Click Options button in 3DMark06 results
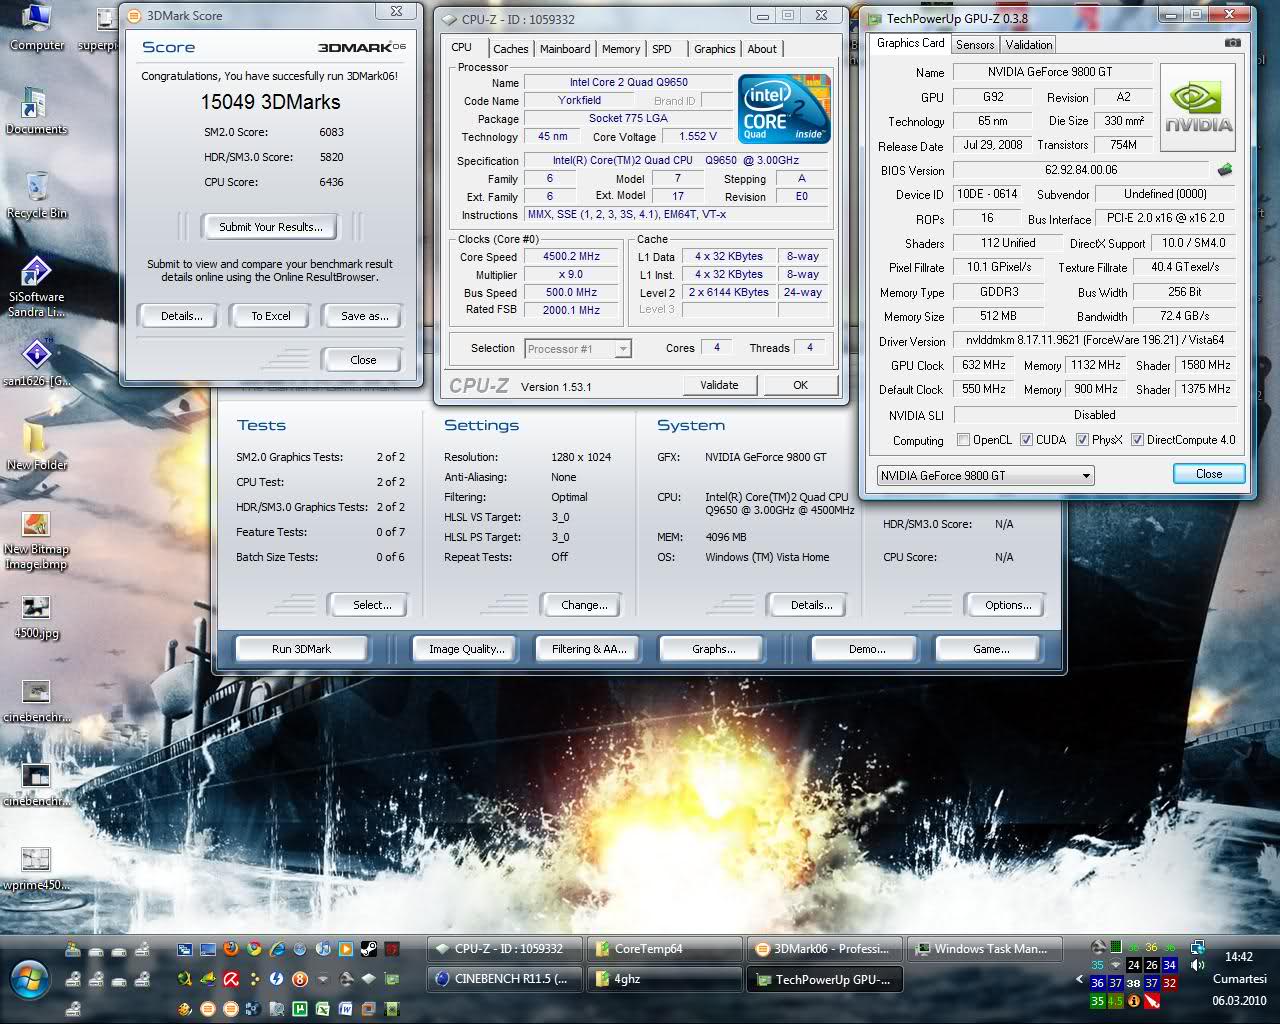The image size is (1280, 1024). [x=1008, y=605]
